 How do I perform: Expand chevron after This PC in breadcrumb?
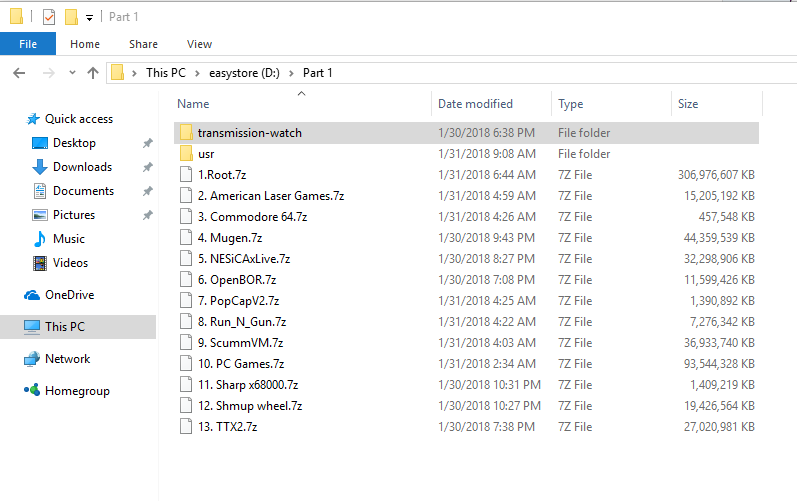point(198,73)
